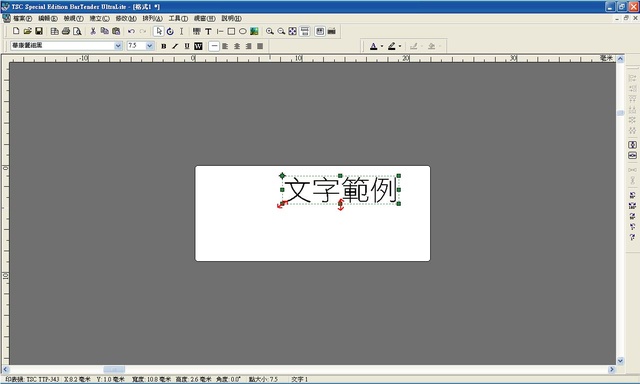The image size is (640, 384).
Task: Undo the last action
Action: click(131, 31)
